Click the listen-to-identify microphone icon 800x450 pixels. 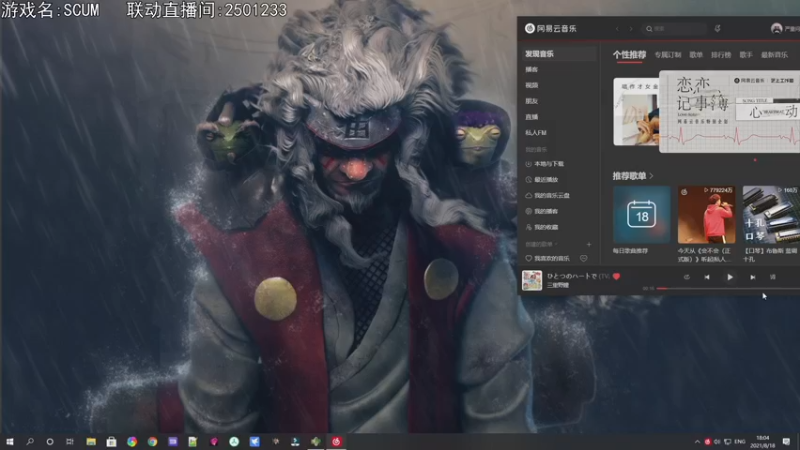[717, 29]
